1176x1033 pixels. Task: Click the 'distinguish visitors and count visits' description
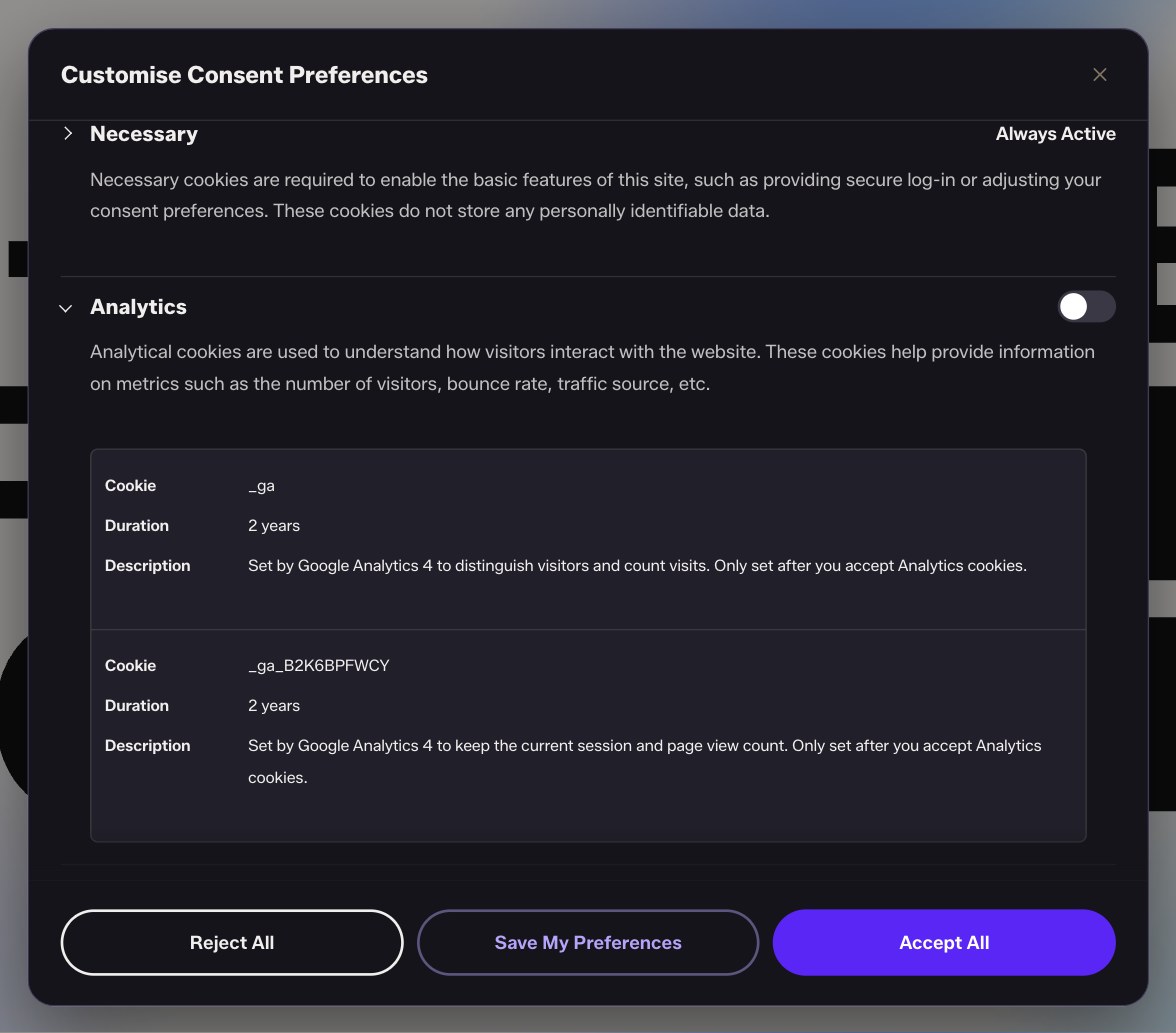point(638,566)
